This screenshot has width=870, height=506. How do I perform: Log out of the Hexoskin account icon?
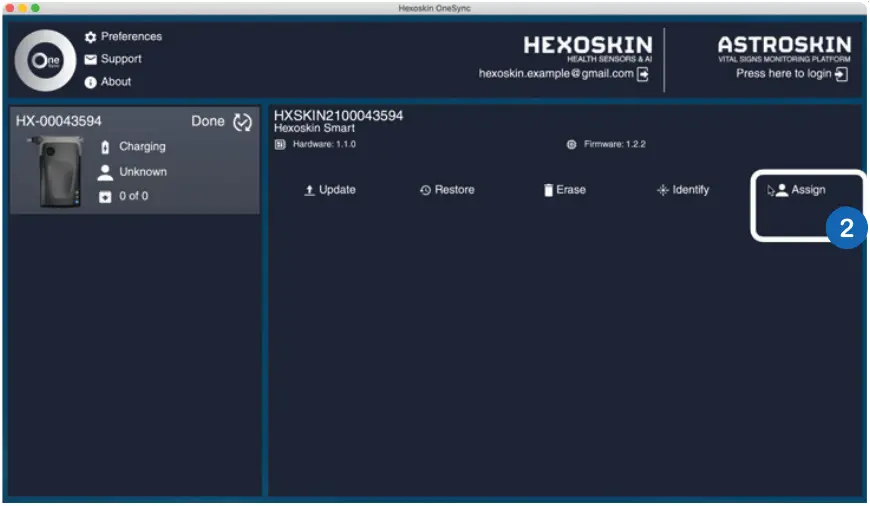(x=643, y=74)
